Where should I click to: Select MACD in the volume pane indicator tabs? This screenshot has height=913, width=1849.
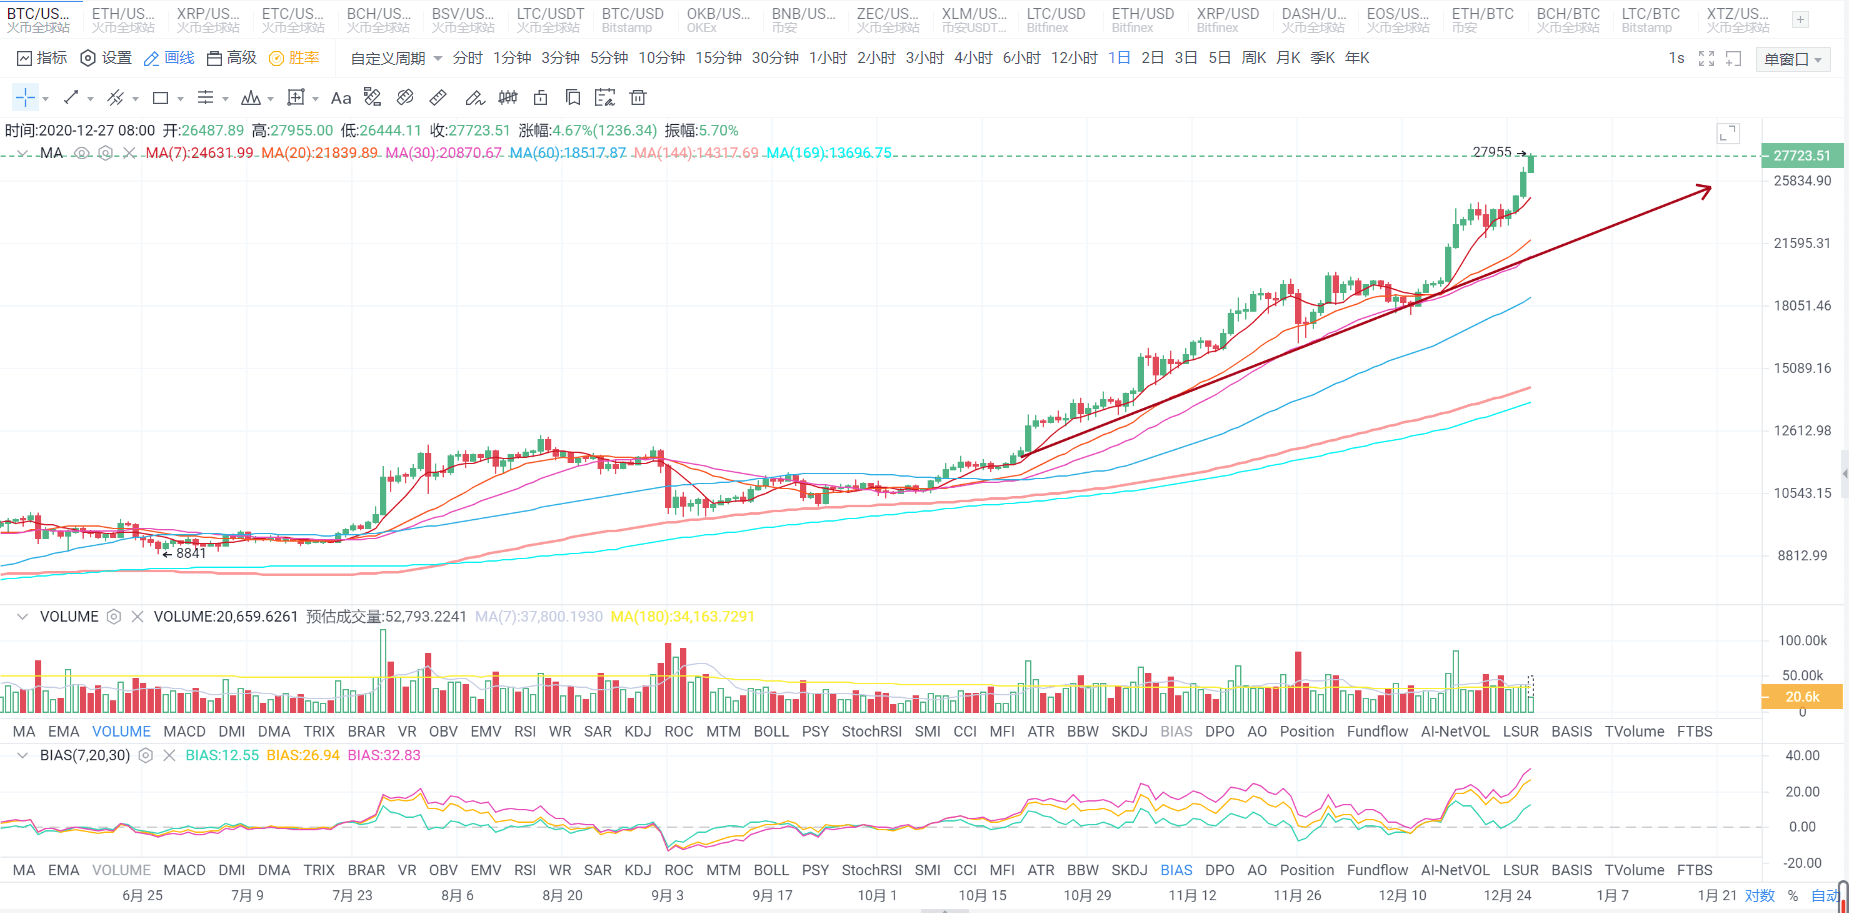coord(184,731)
